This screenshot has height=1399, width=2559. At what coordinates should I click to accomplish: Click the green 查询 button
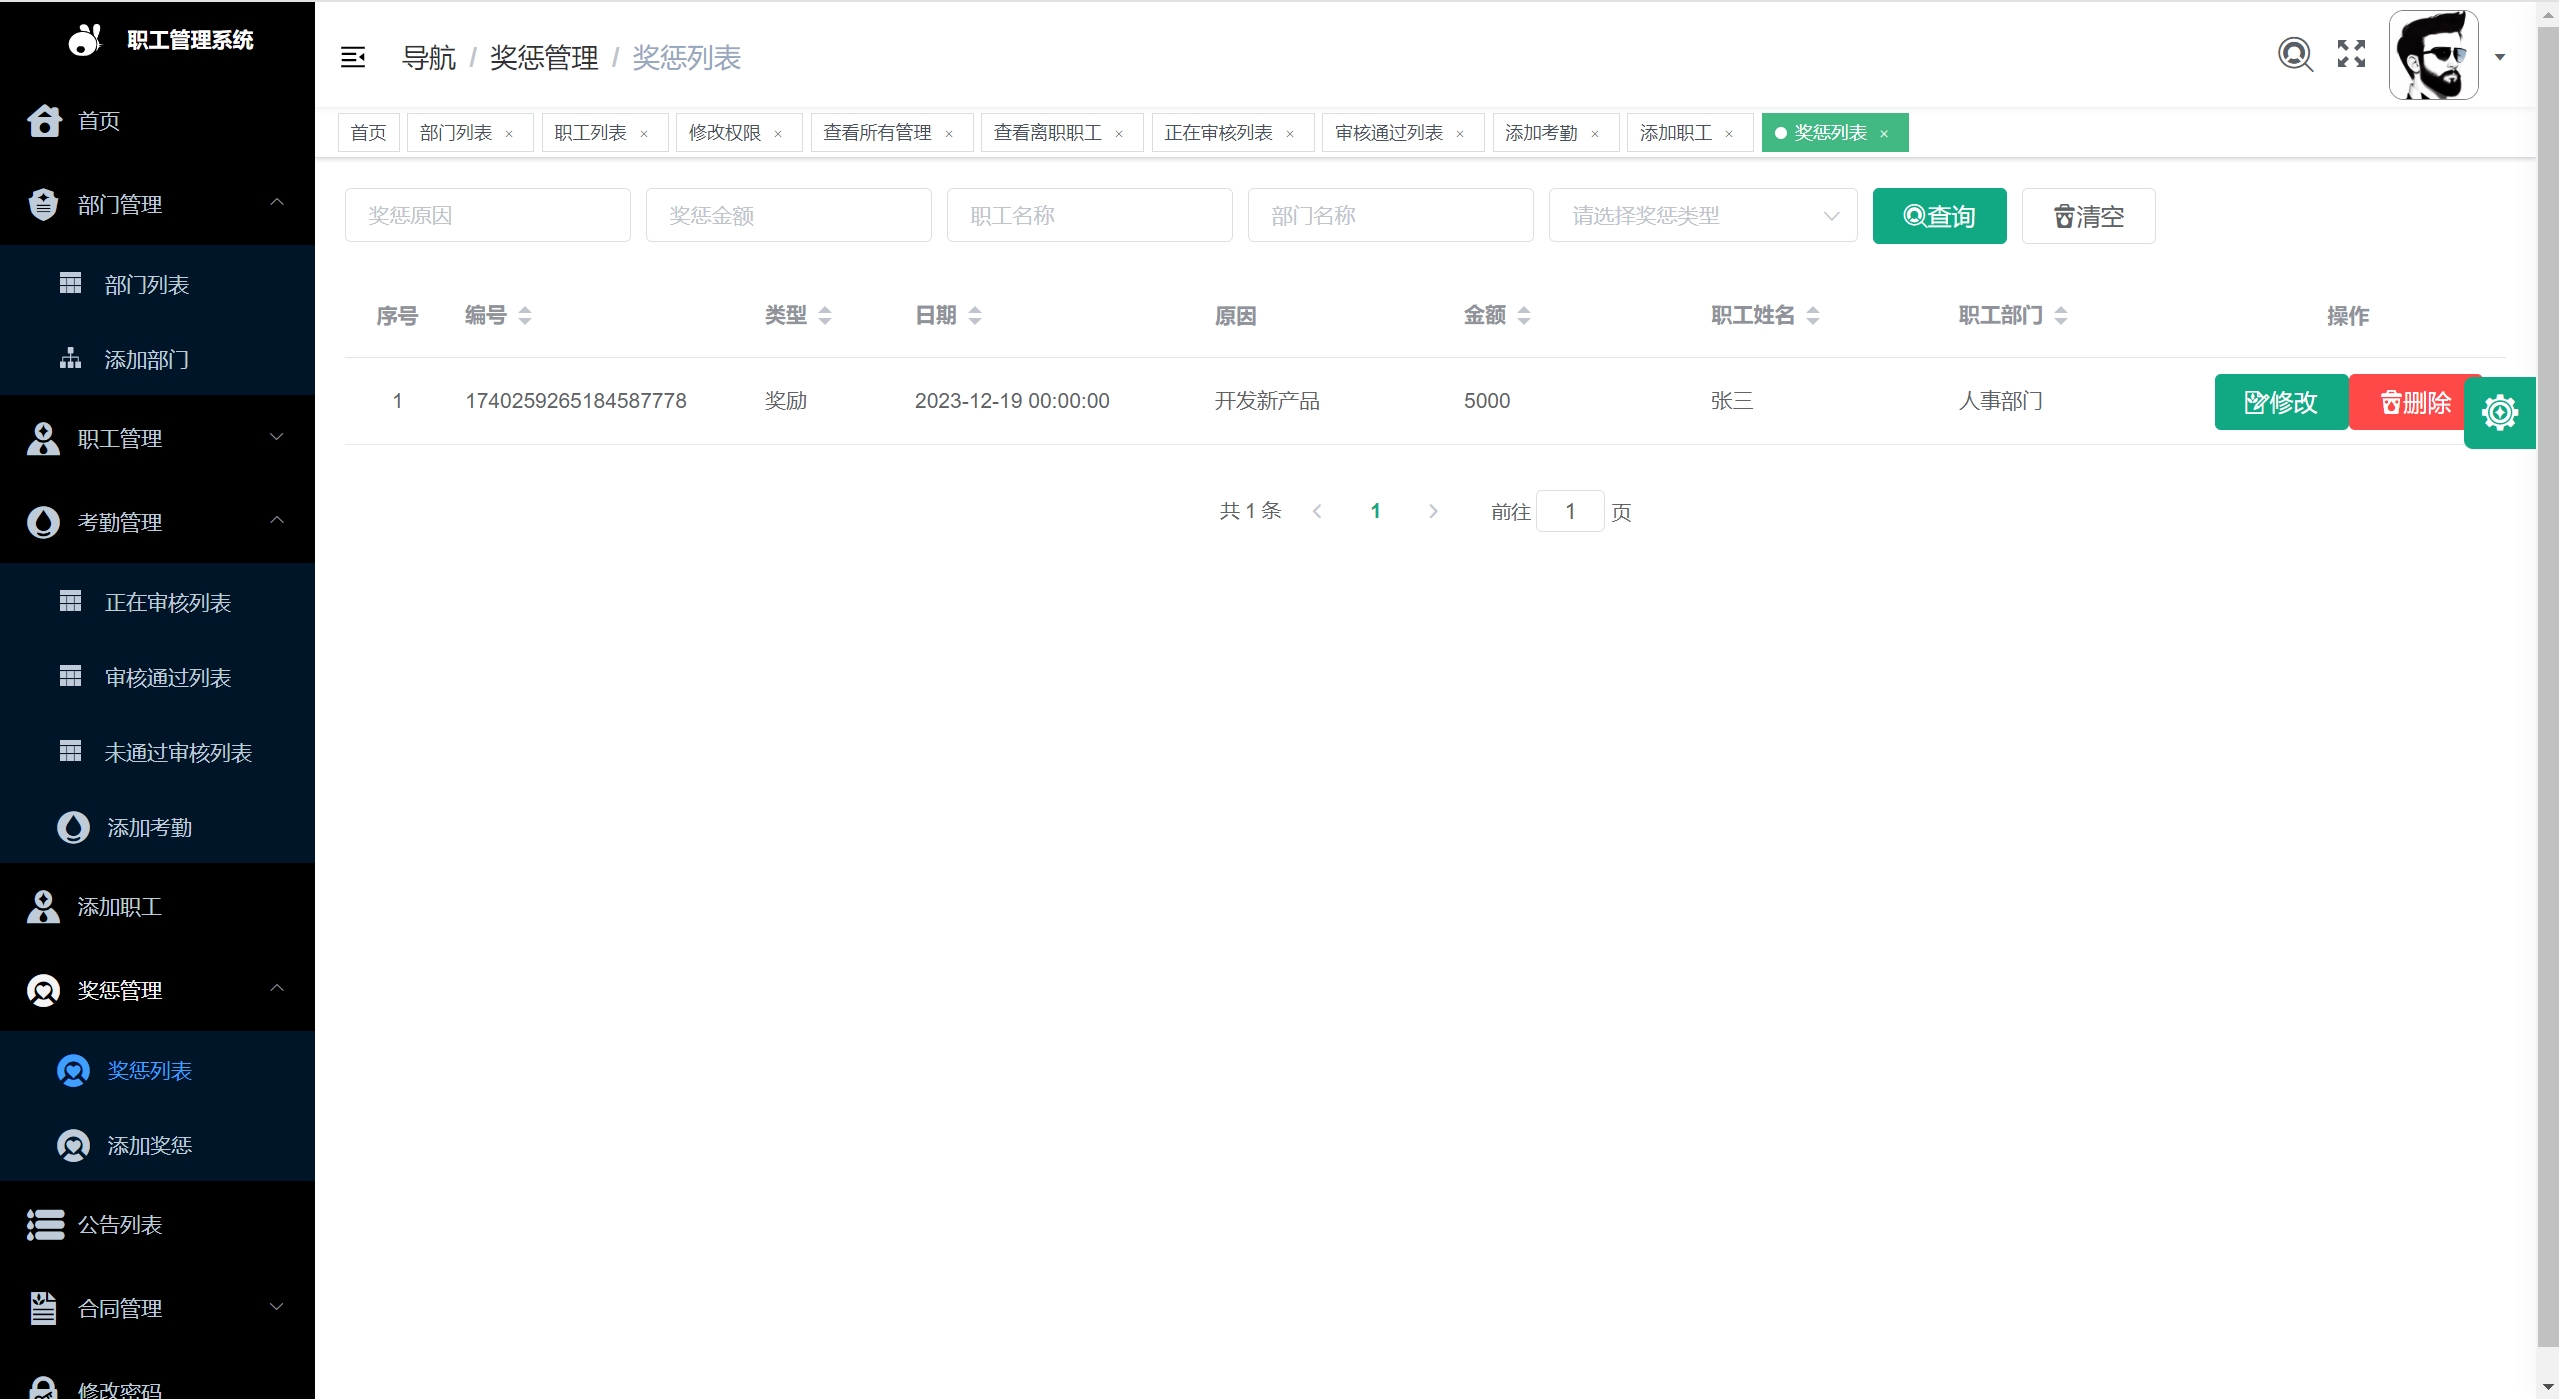(1938, 216)
